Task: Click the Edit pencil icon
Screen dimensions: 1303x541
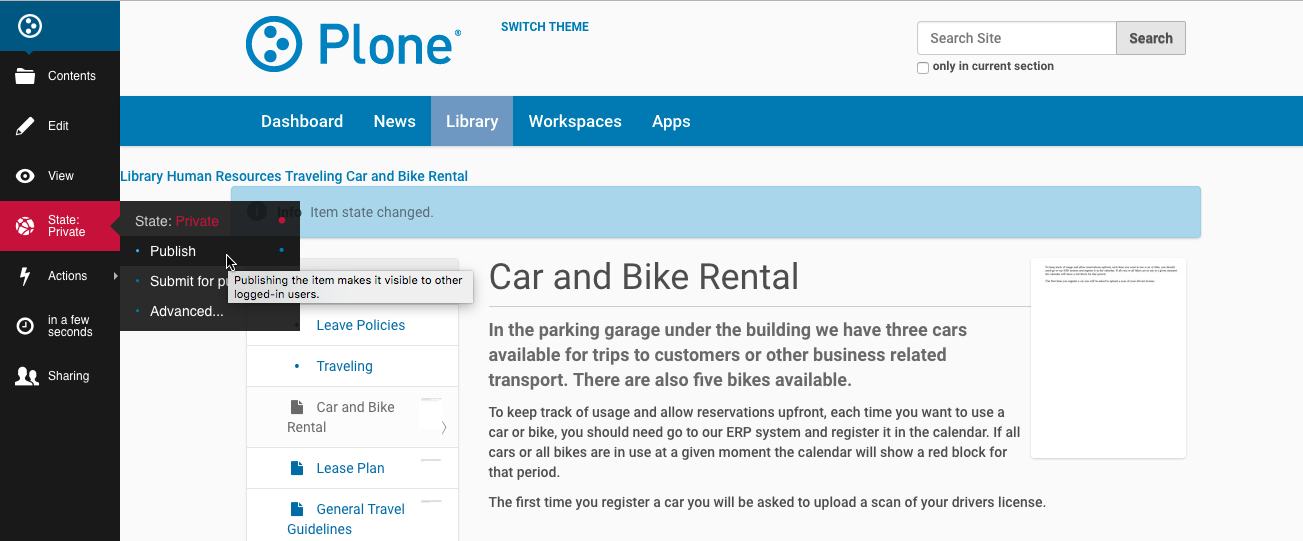Action: click(x=25, y=126)
